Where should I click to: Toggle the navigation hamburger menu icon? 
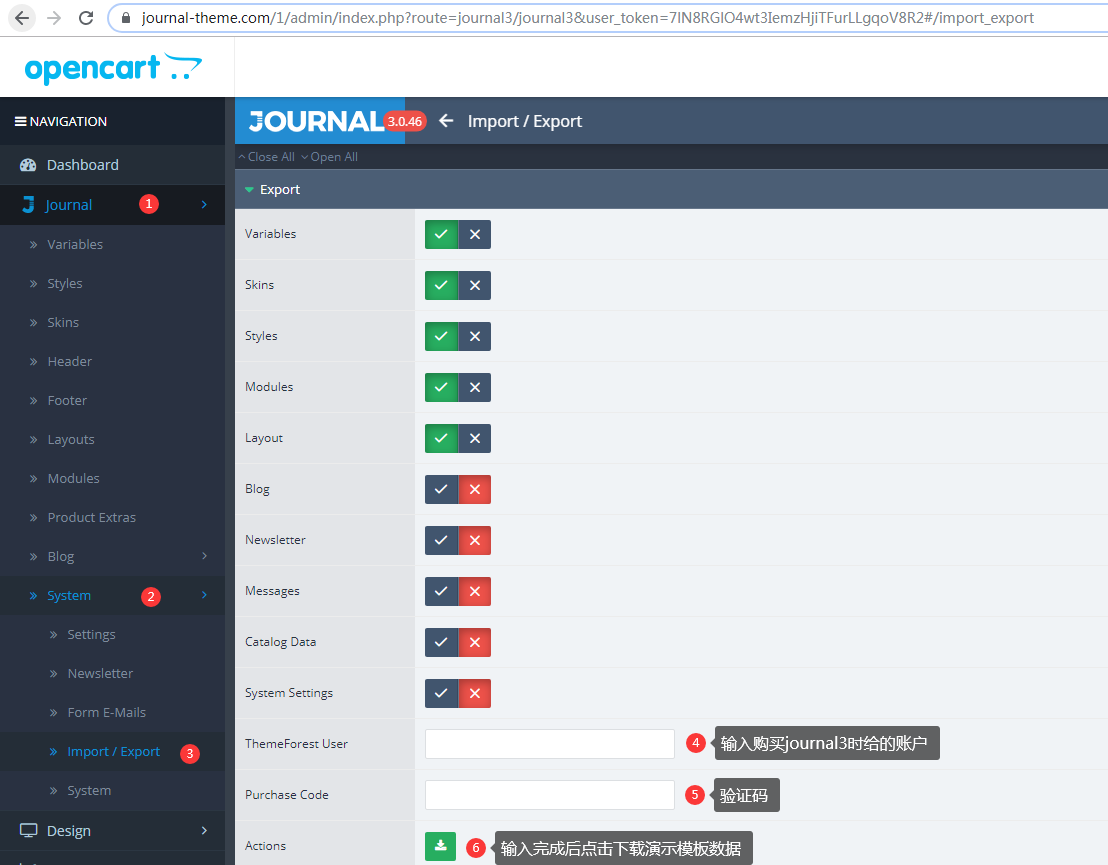(x=20, y=122)
